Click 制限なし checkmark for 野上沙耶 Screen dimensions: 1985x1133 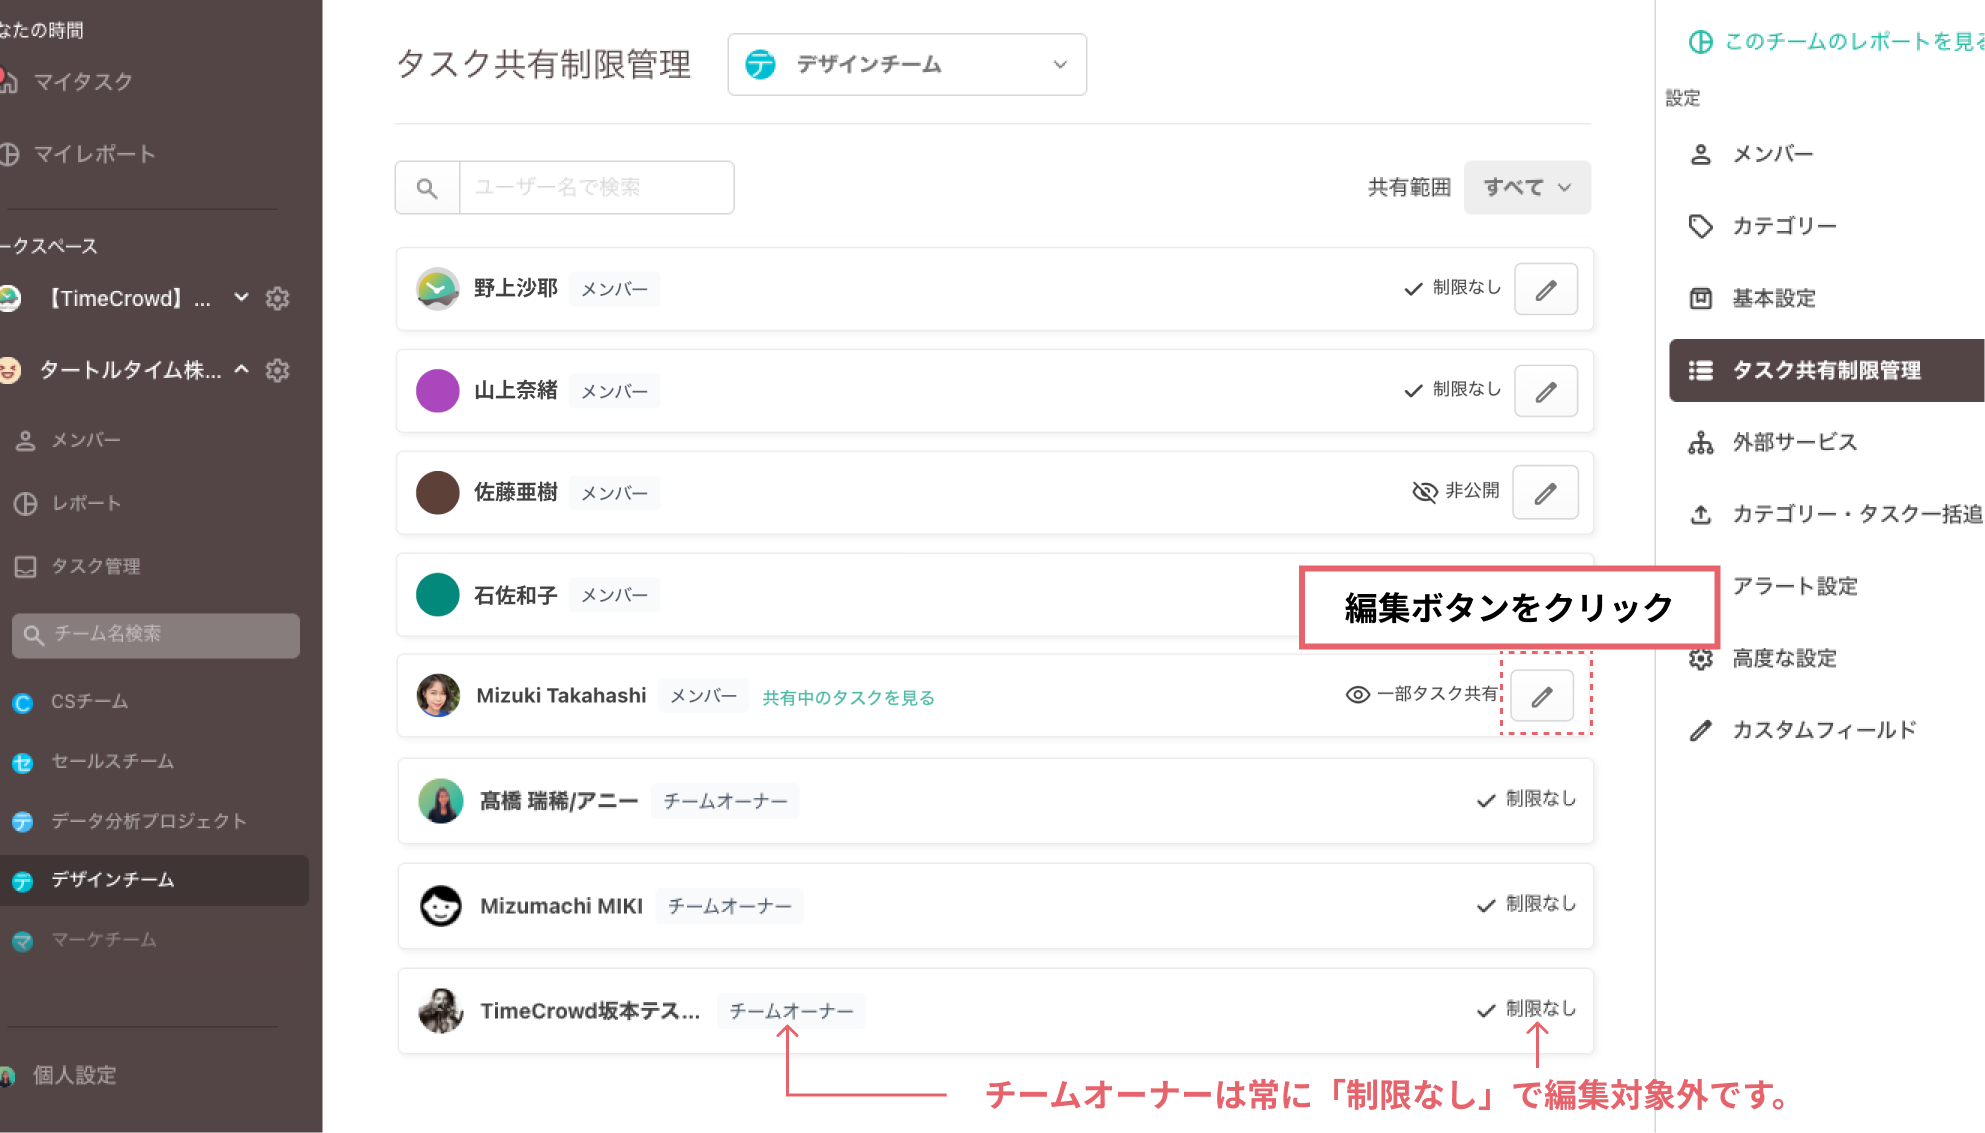[1413, 289]
